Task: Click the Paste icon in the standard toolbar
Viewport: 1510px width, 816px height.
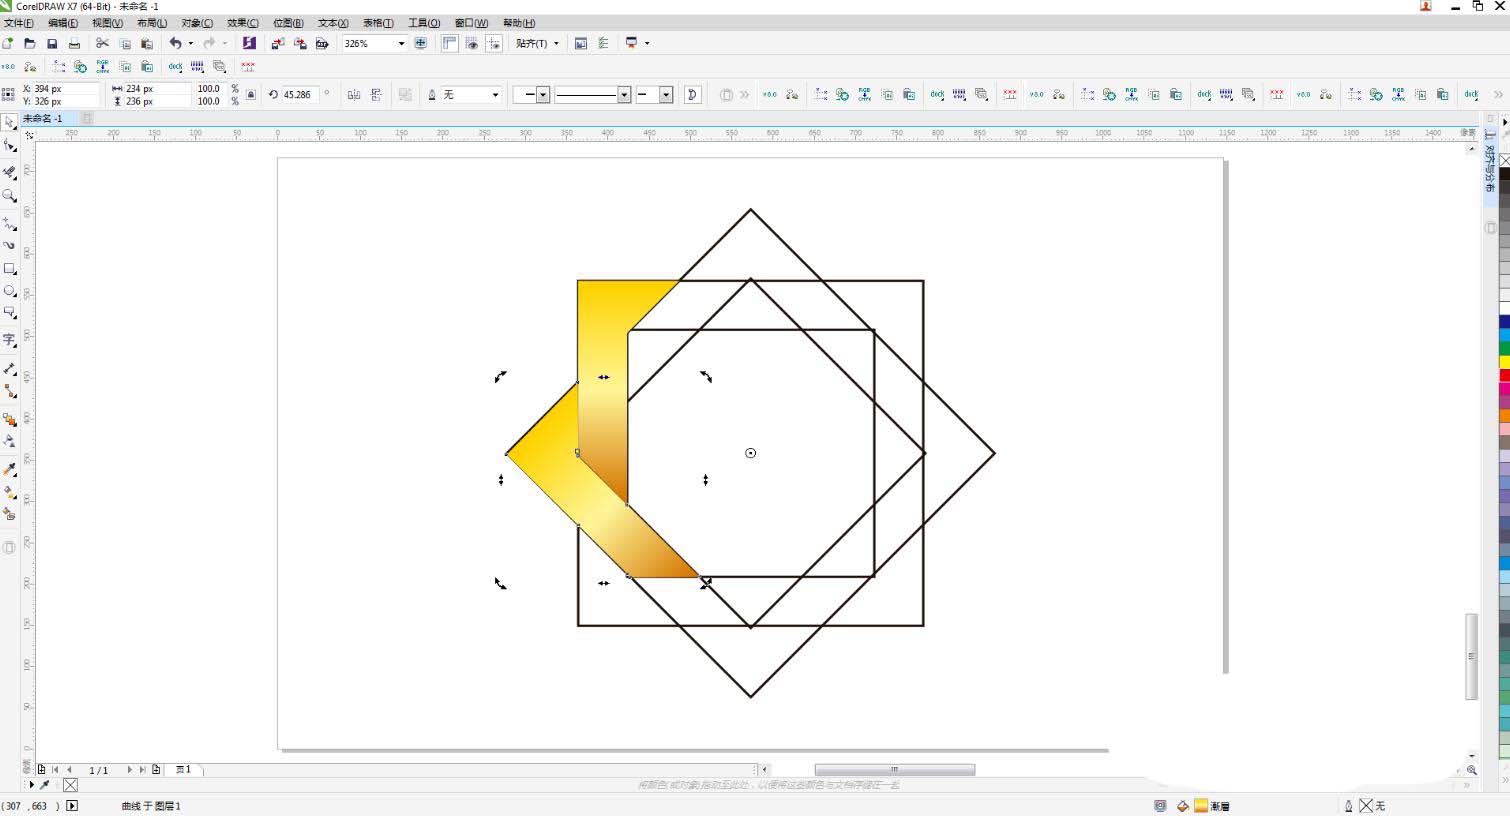Action: pos(147,43)
